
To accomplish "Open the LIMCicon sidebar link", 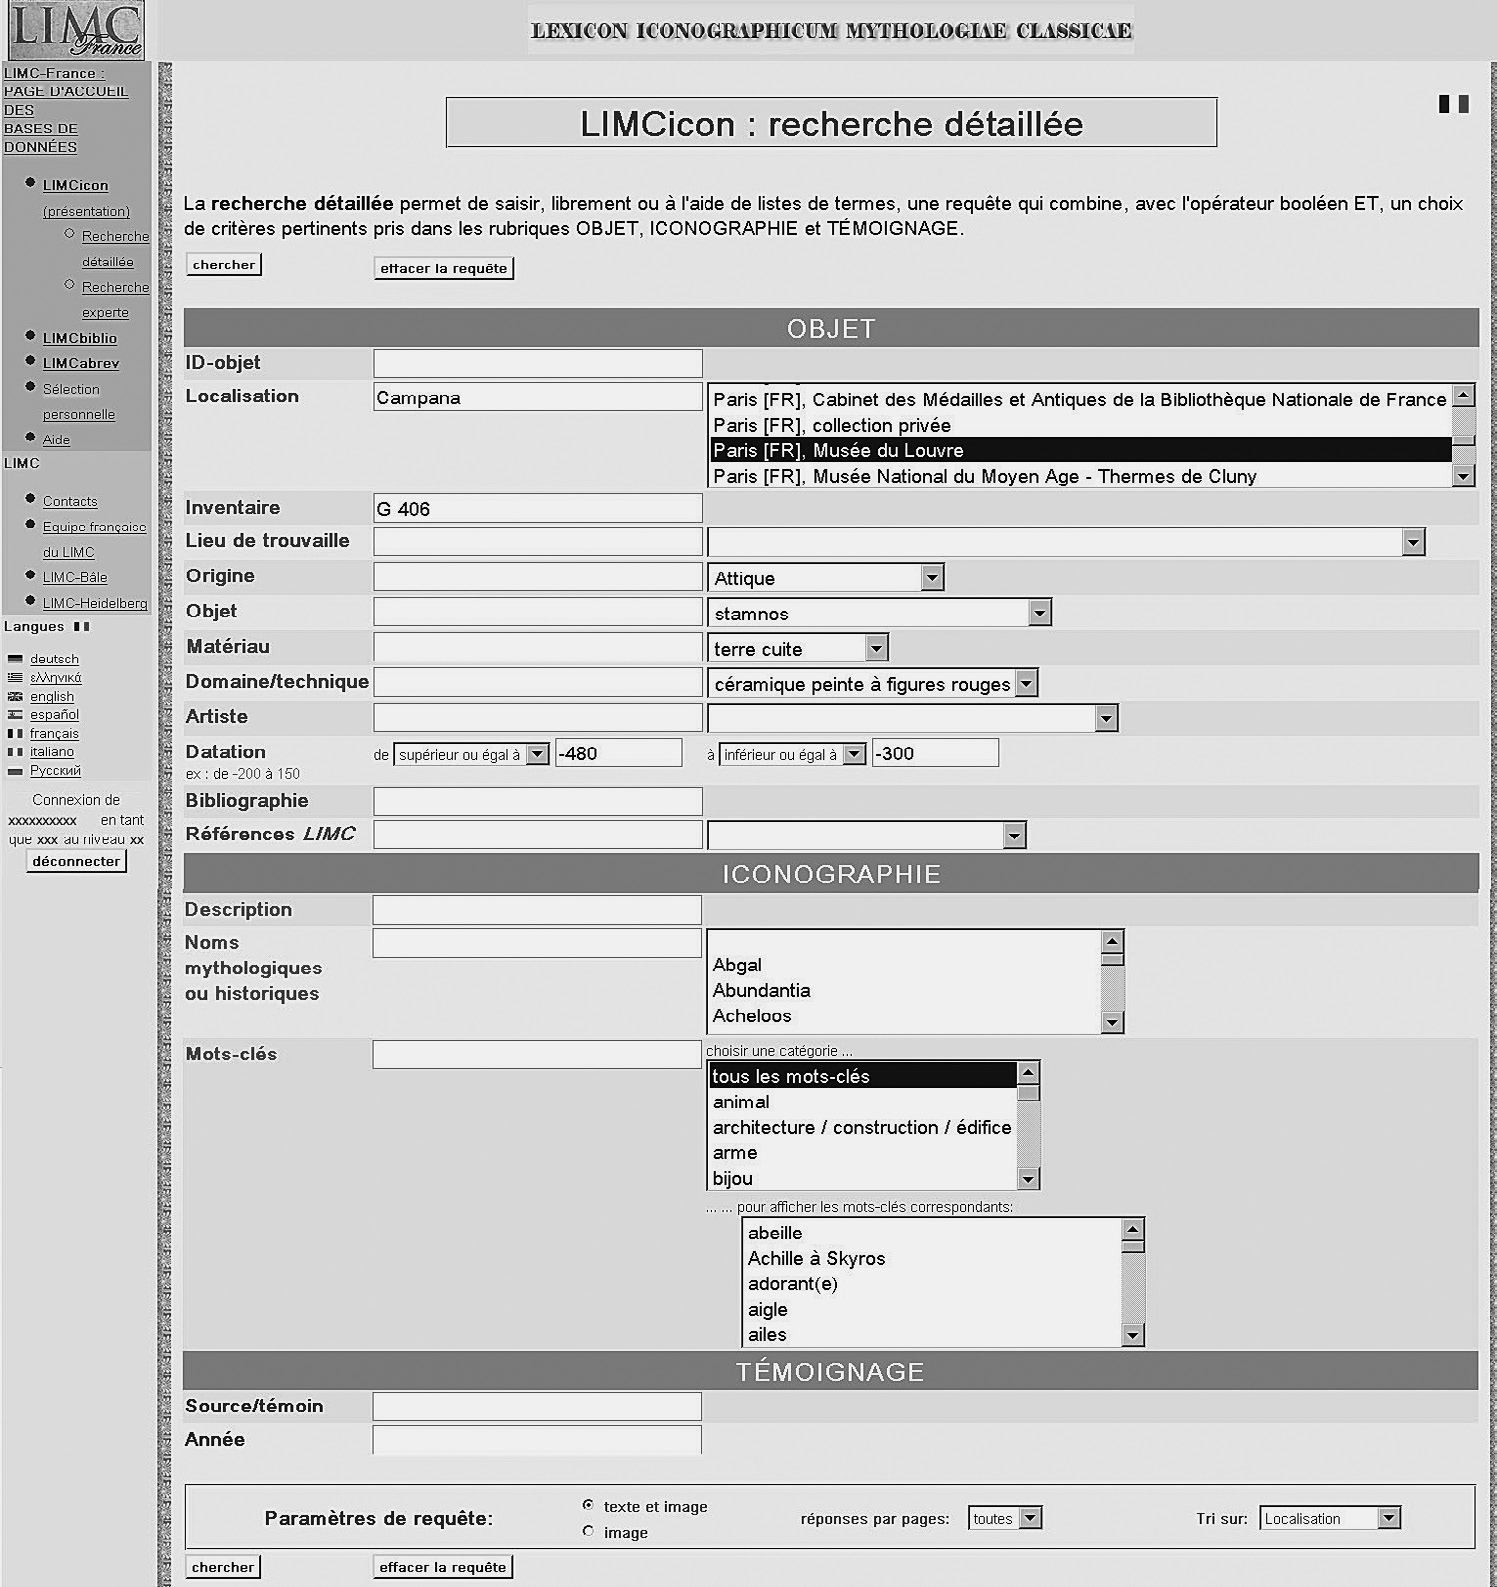I will (x=75, y=185).
